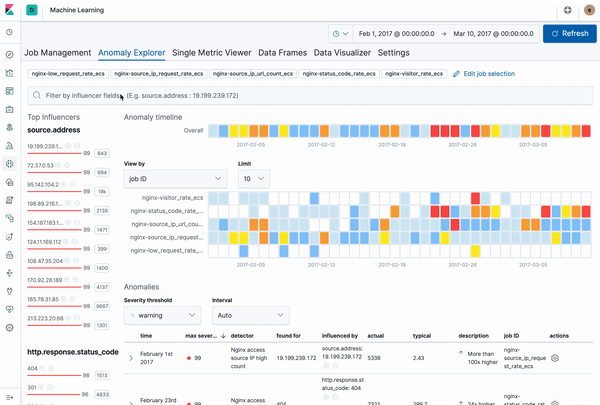Click the Refresh button

click(x=570, y=34)
